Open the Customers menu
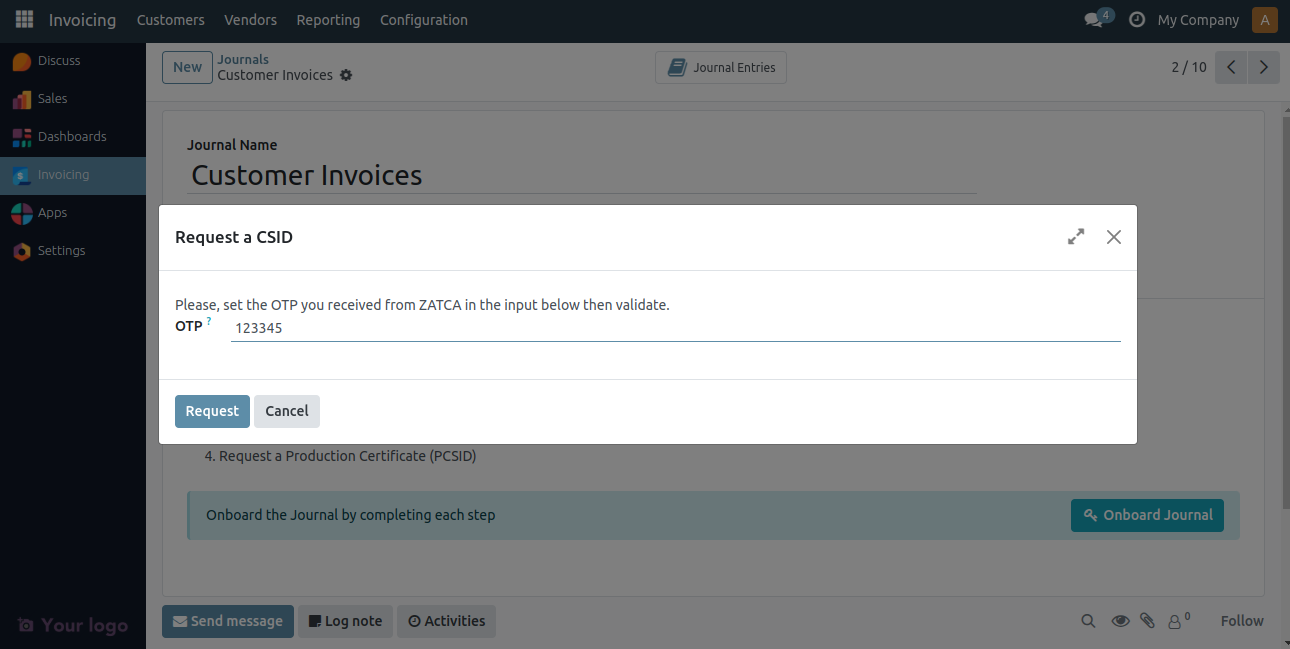 [170, 19]
